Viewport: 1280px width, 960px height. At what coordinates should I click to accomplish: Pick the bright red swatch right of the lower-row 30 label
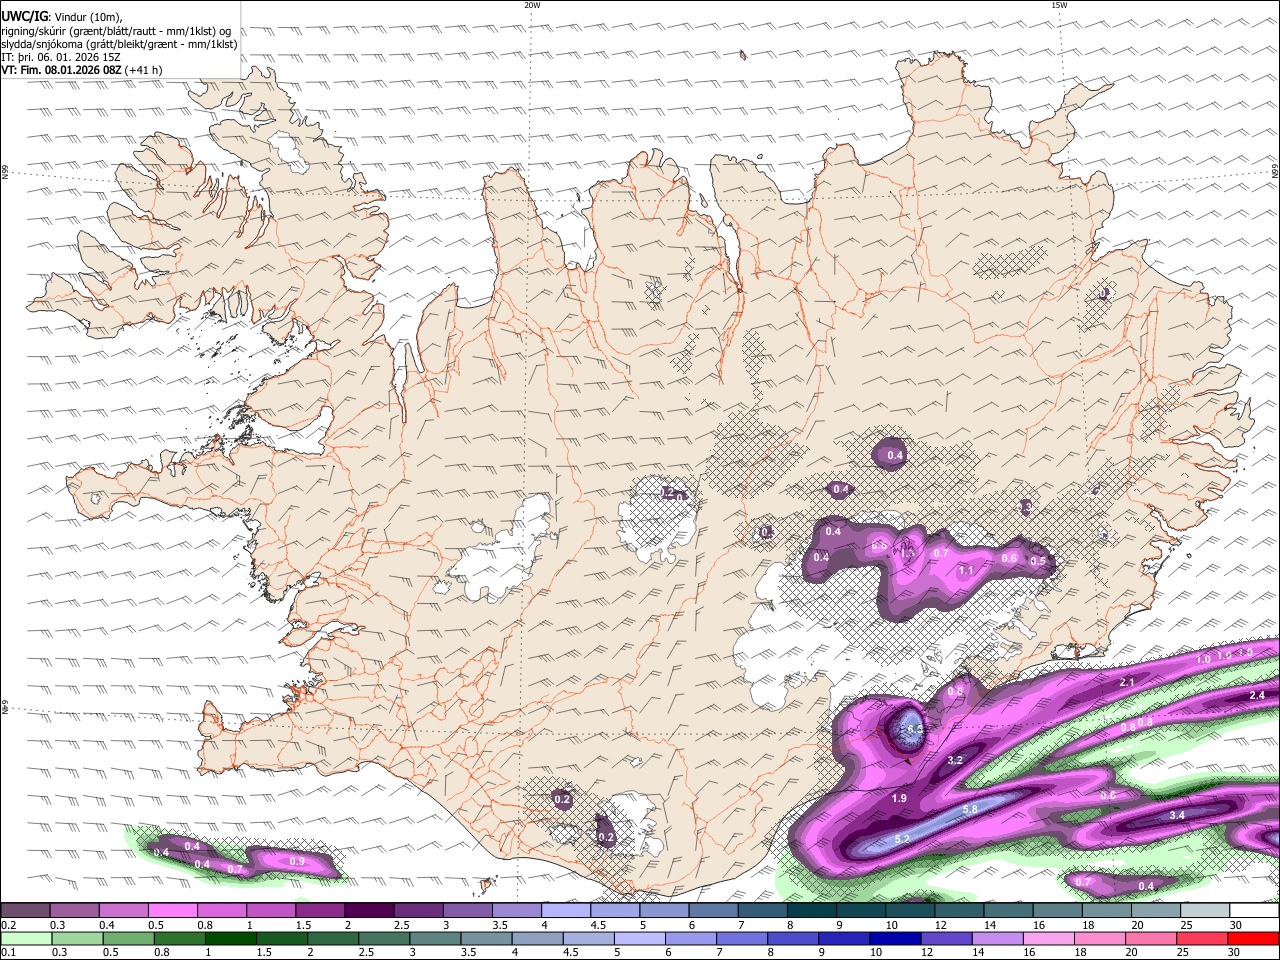click(1254, 938)
